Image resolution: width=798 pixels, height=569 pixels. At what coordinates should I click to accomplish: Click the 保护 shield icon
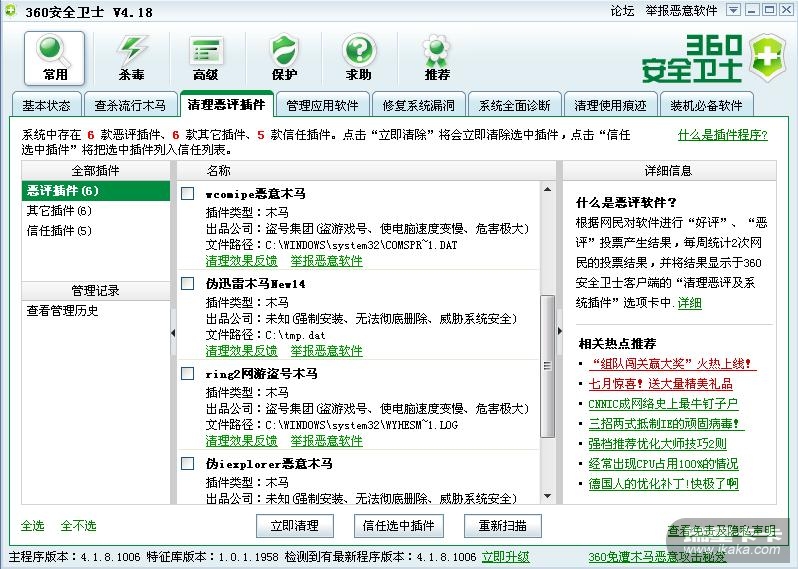tap(284, 58)
